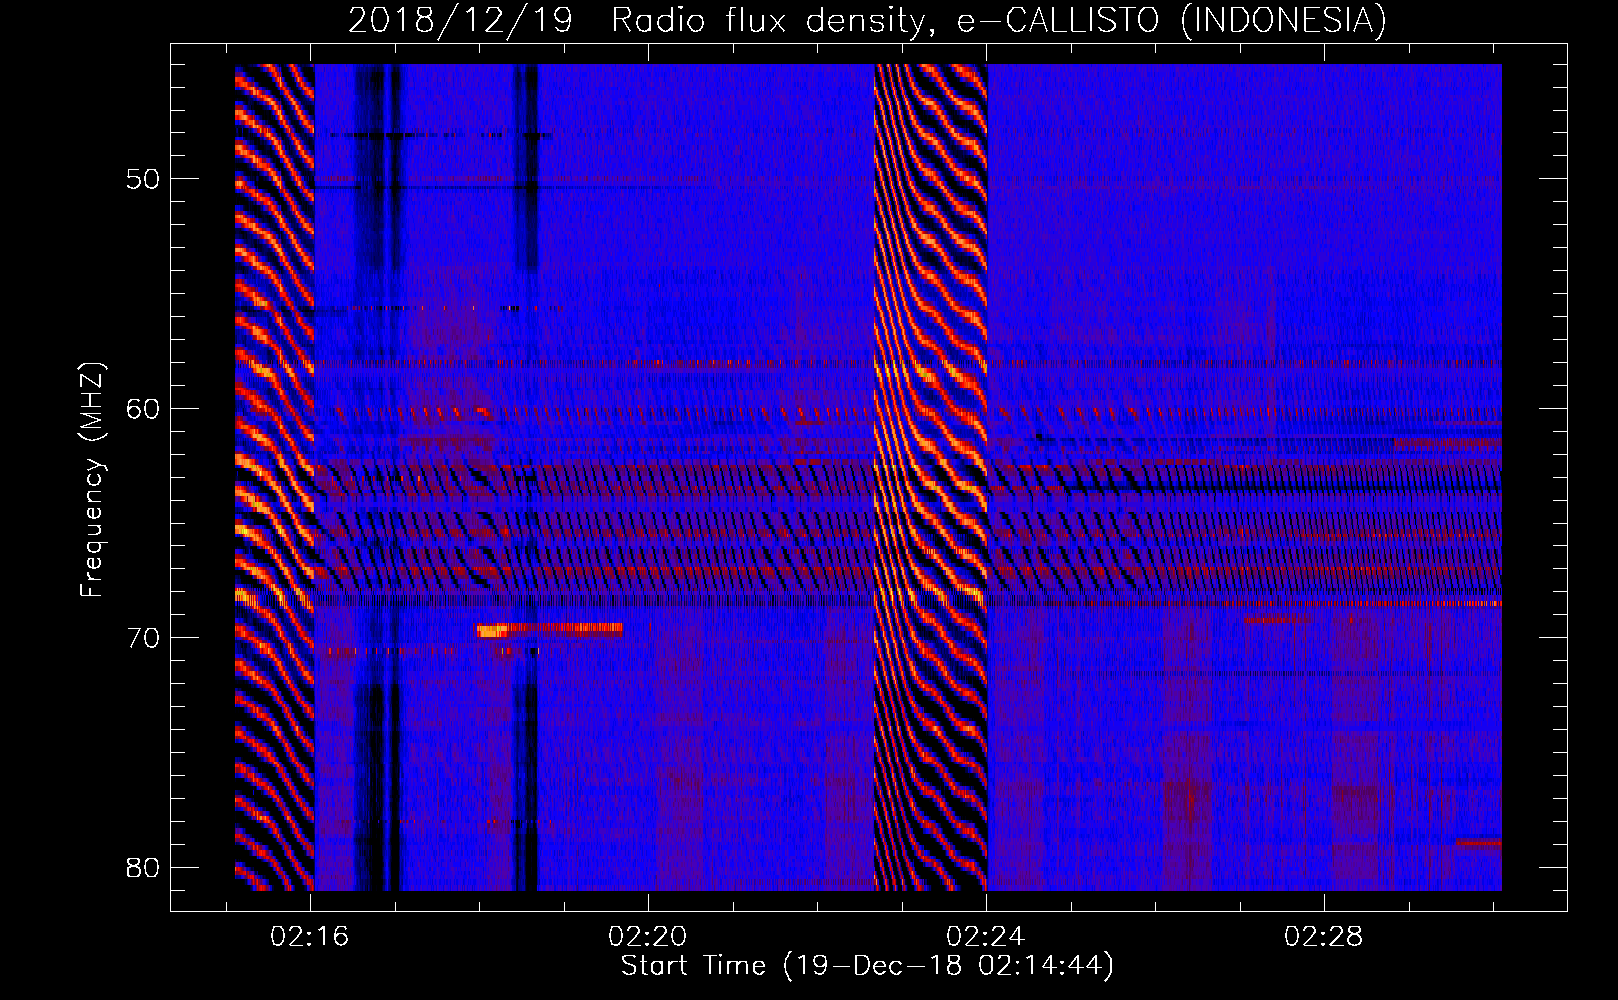Screen dimensions: 1618x1000
Task: Click the frequency tick label '80'
Action: click(x=144, y=867)
